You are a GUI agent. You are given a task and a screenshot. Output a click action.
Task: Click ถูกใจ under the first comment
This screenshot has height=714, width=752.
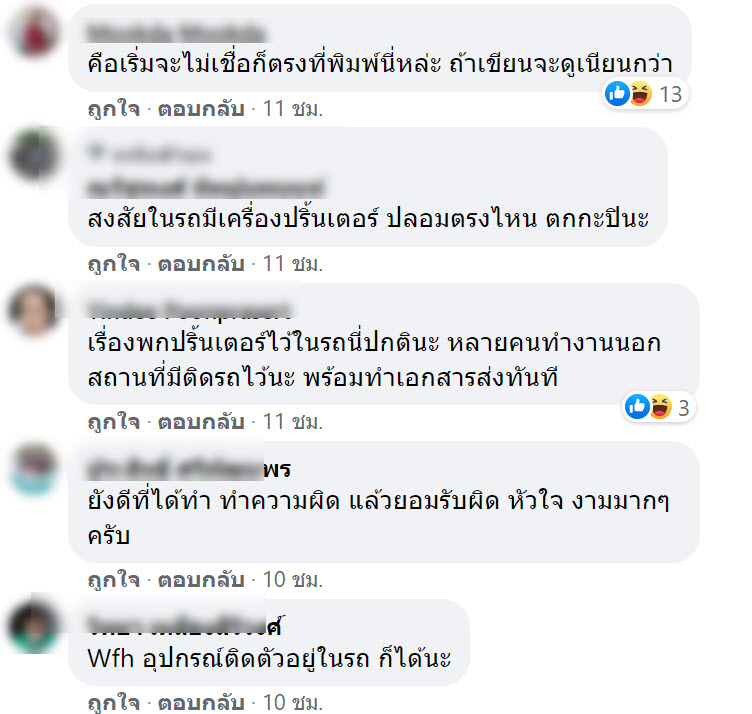click(x=114, y=109)
